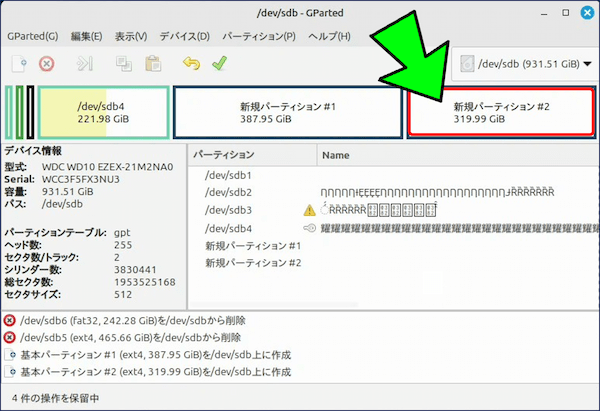Click the Delete partition toolbar icon
The image size is (600, 411).
pyautogui.click(x=46, y=63)
